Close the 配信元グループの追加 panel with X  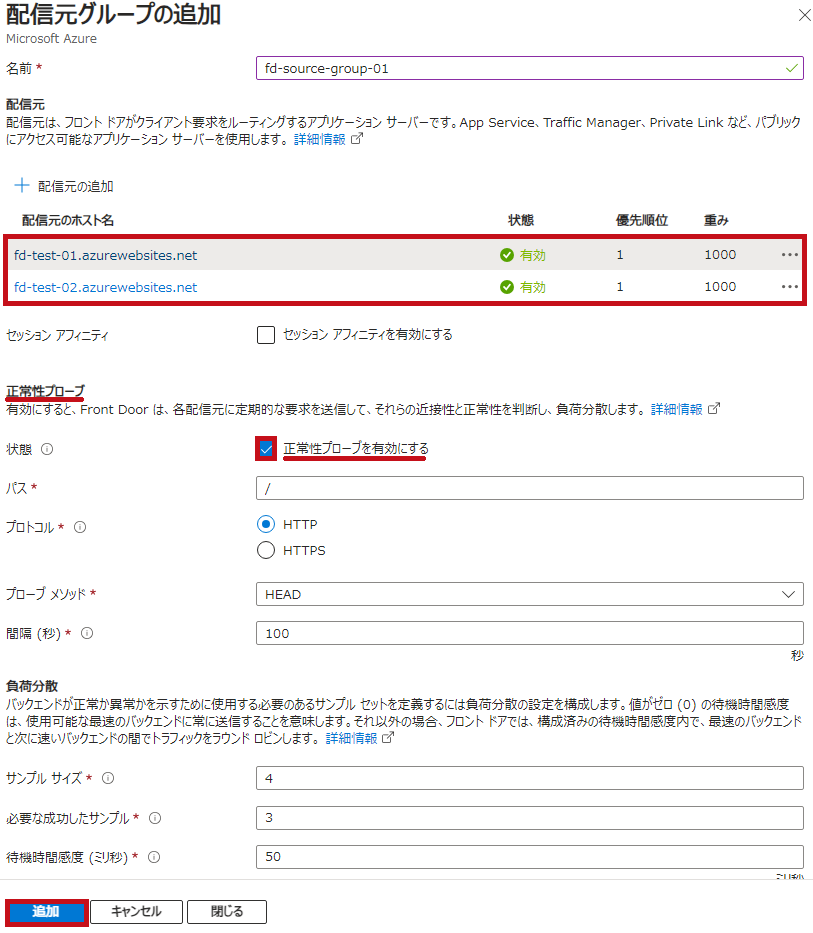805,15
